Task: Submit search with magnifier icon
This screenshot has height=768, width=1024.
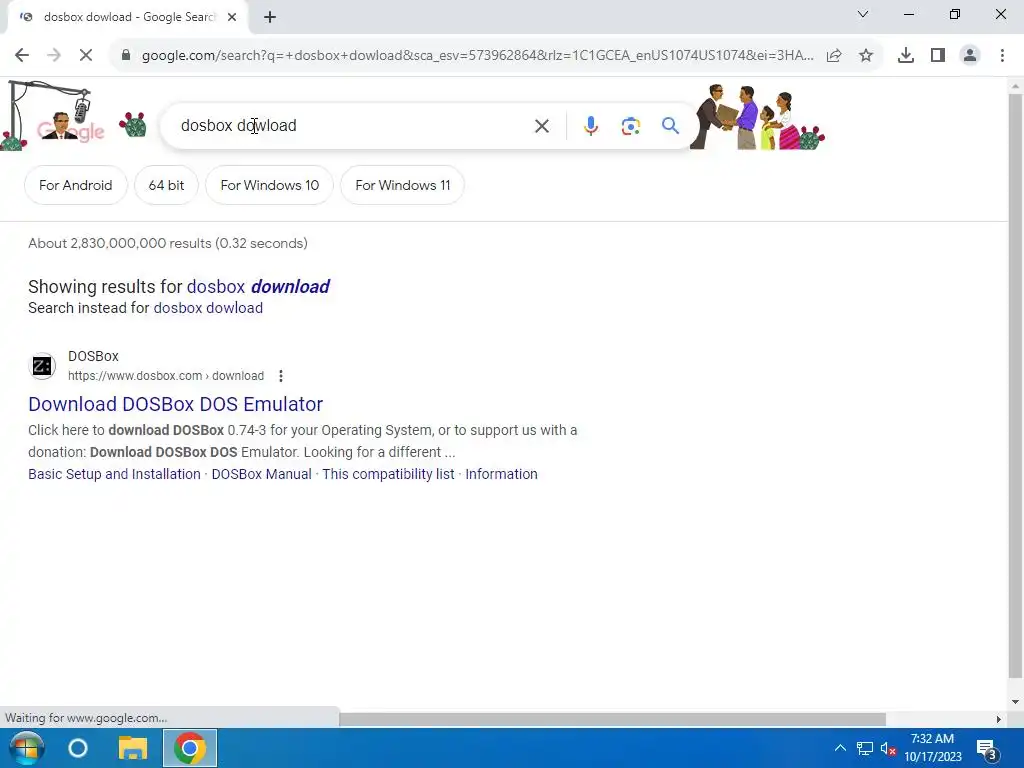Action: pos(670,126)
